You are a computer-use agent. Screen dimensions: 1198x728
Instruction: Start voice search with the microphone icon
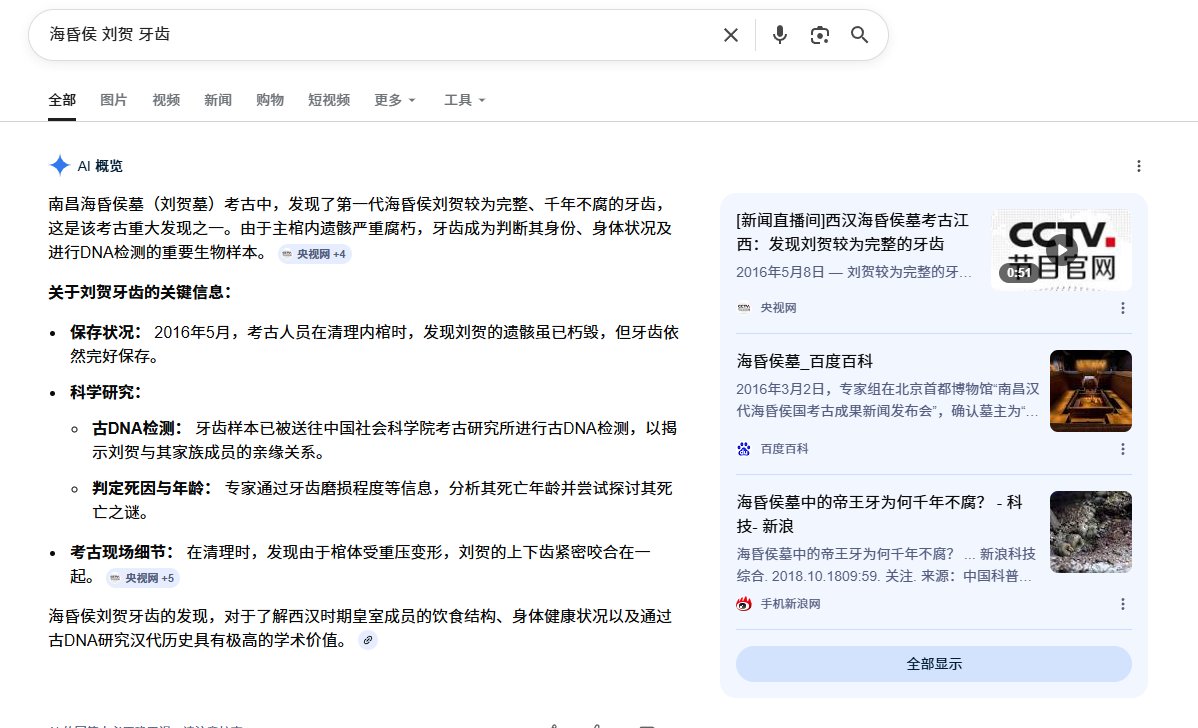tap(779, 35)
